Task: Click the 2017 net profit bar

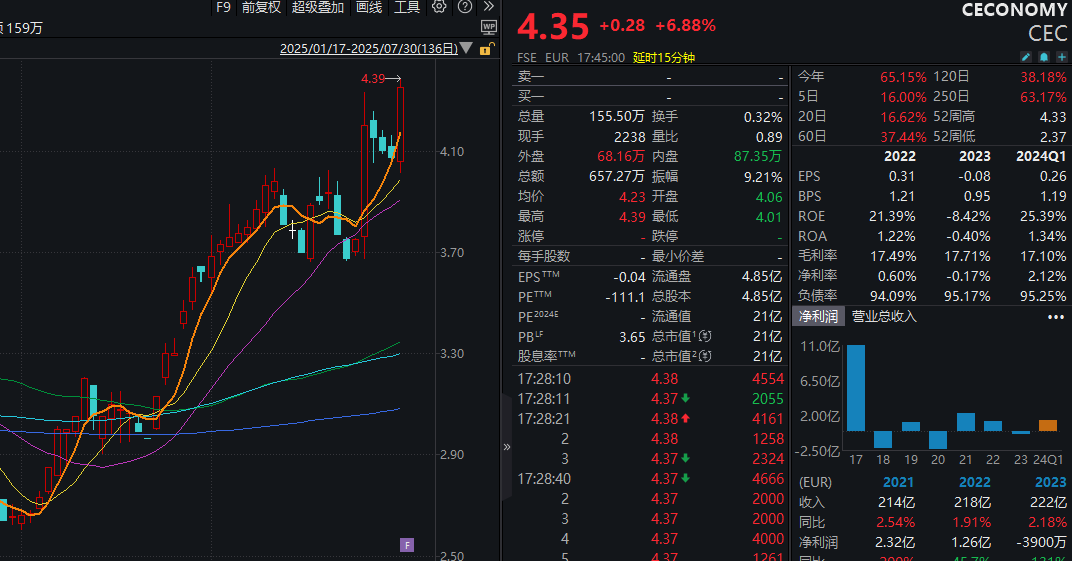Action: coord(856,388)
